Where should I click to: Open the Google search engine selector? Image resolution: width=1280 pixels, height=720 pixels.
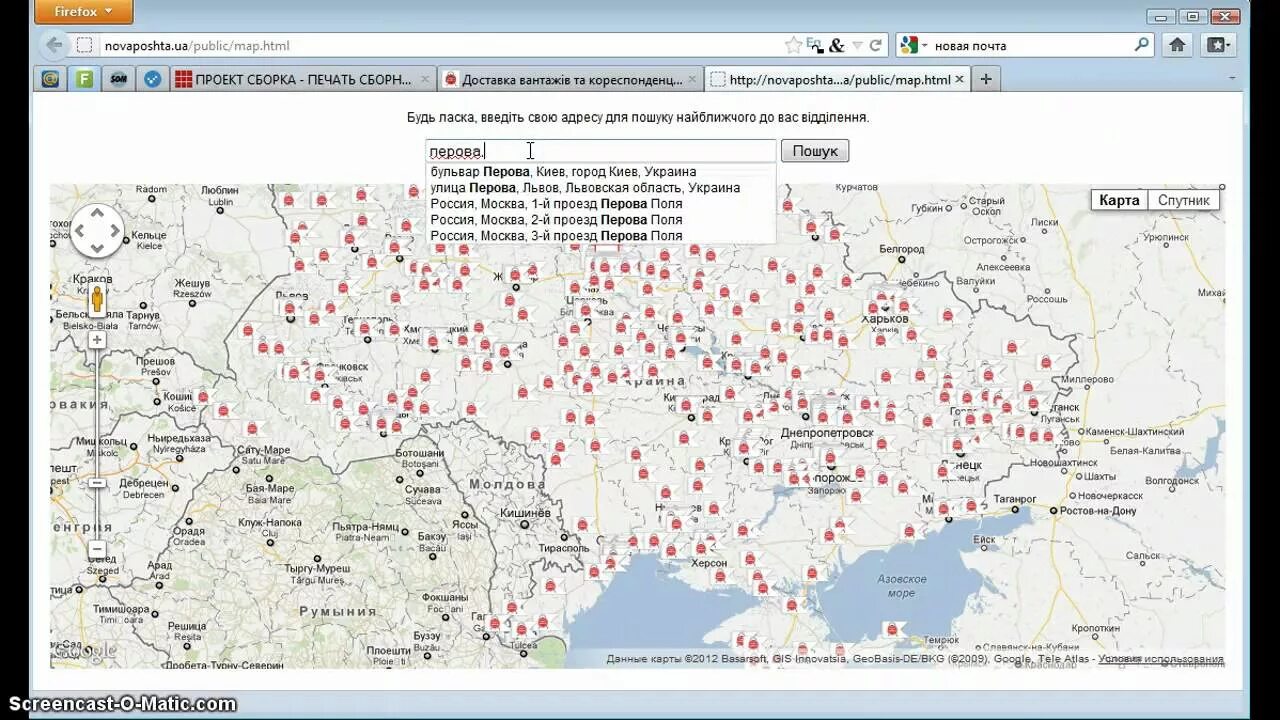[x=913, y=45]
